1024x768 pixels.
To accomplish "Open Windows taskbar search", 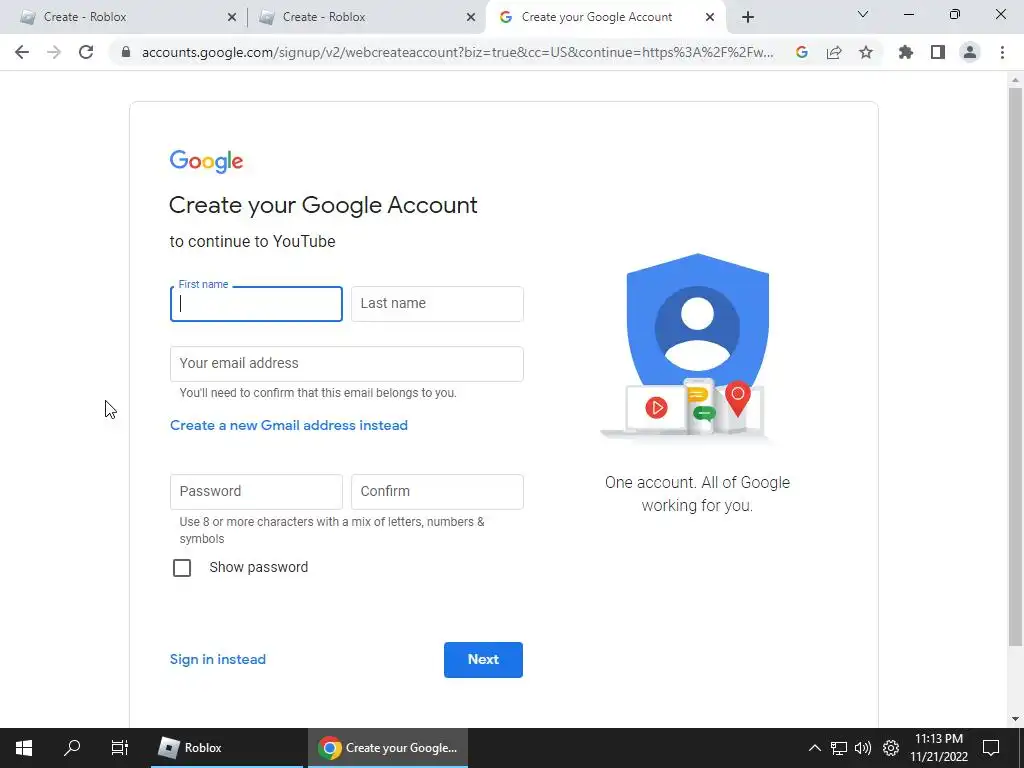I will tap(72, 748).
